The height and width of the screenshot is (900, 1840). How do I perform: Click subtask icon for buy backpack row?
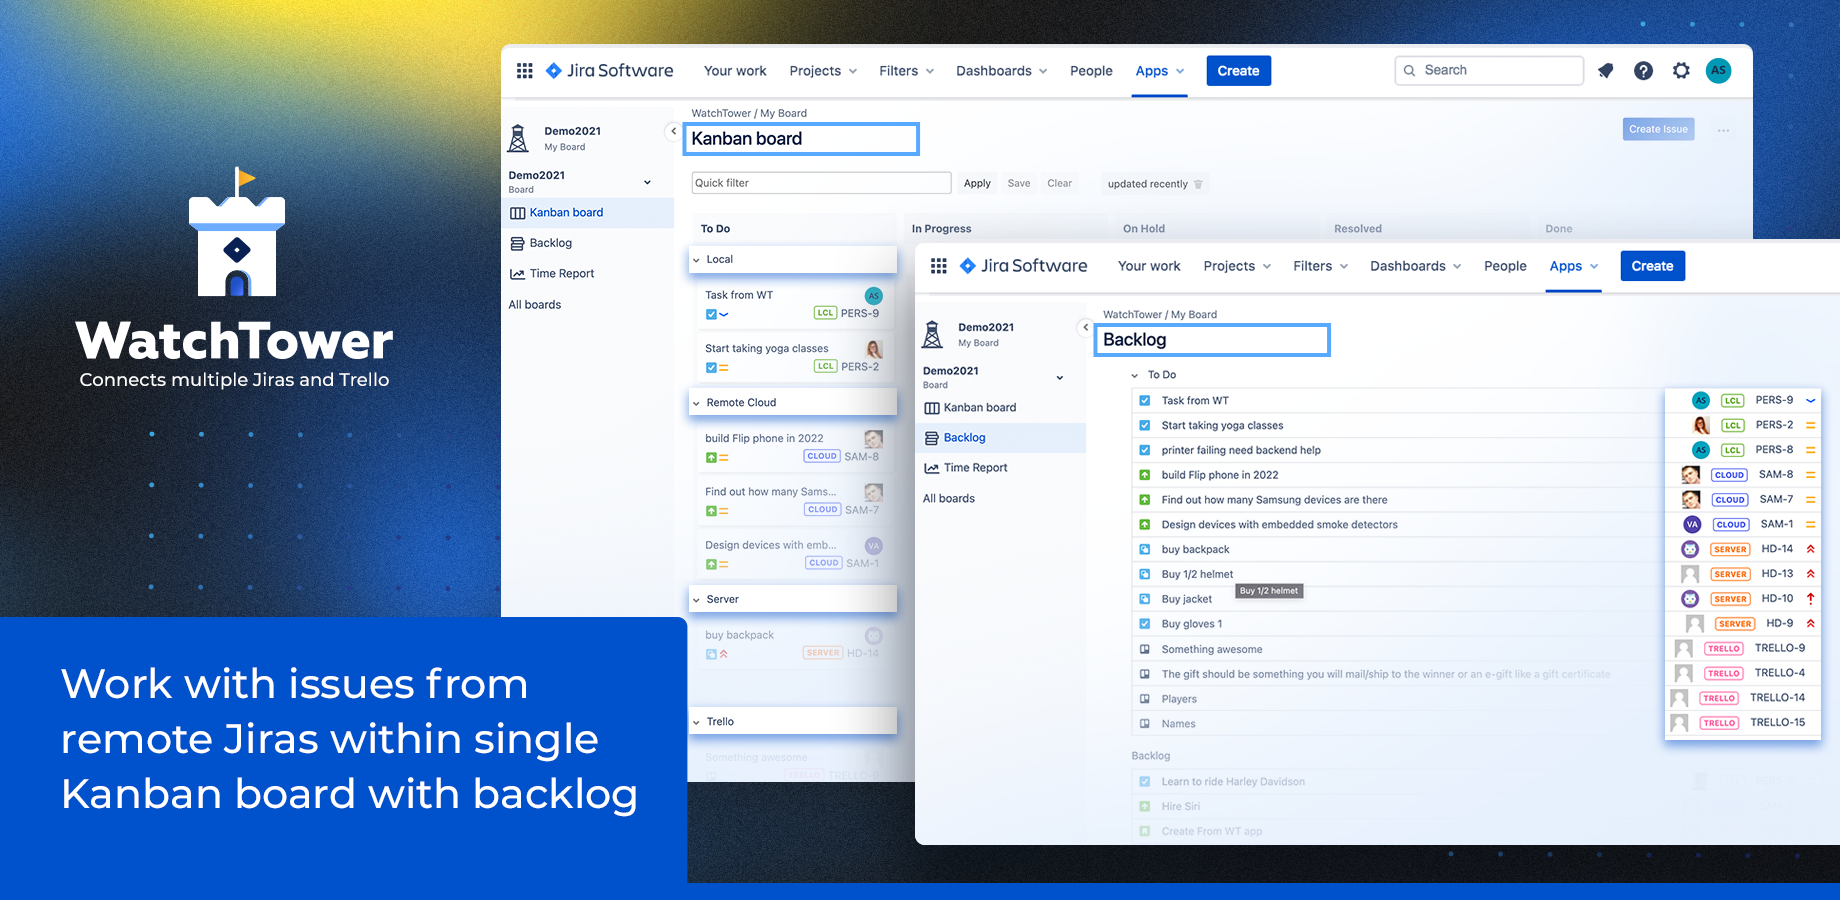pyautogui.click(x=1145, y=549)
